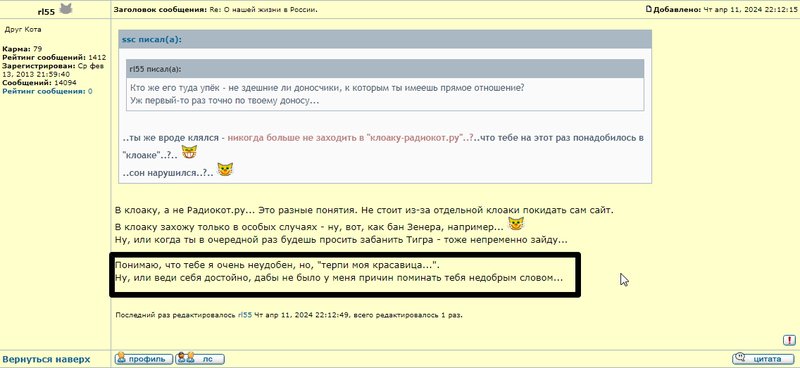Click line Уж первый-то раз точно

click(x=224, y=101)
